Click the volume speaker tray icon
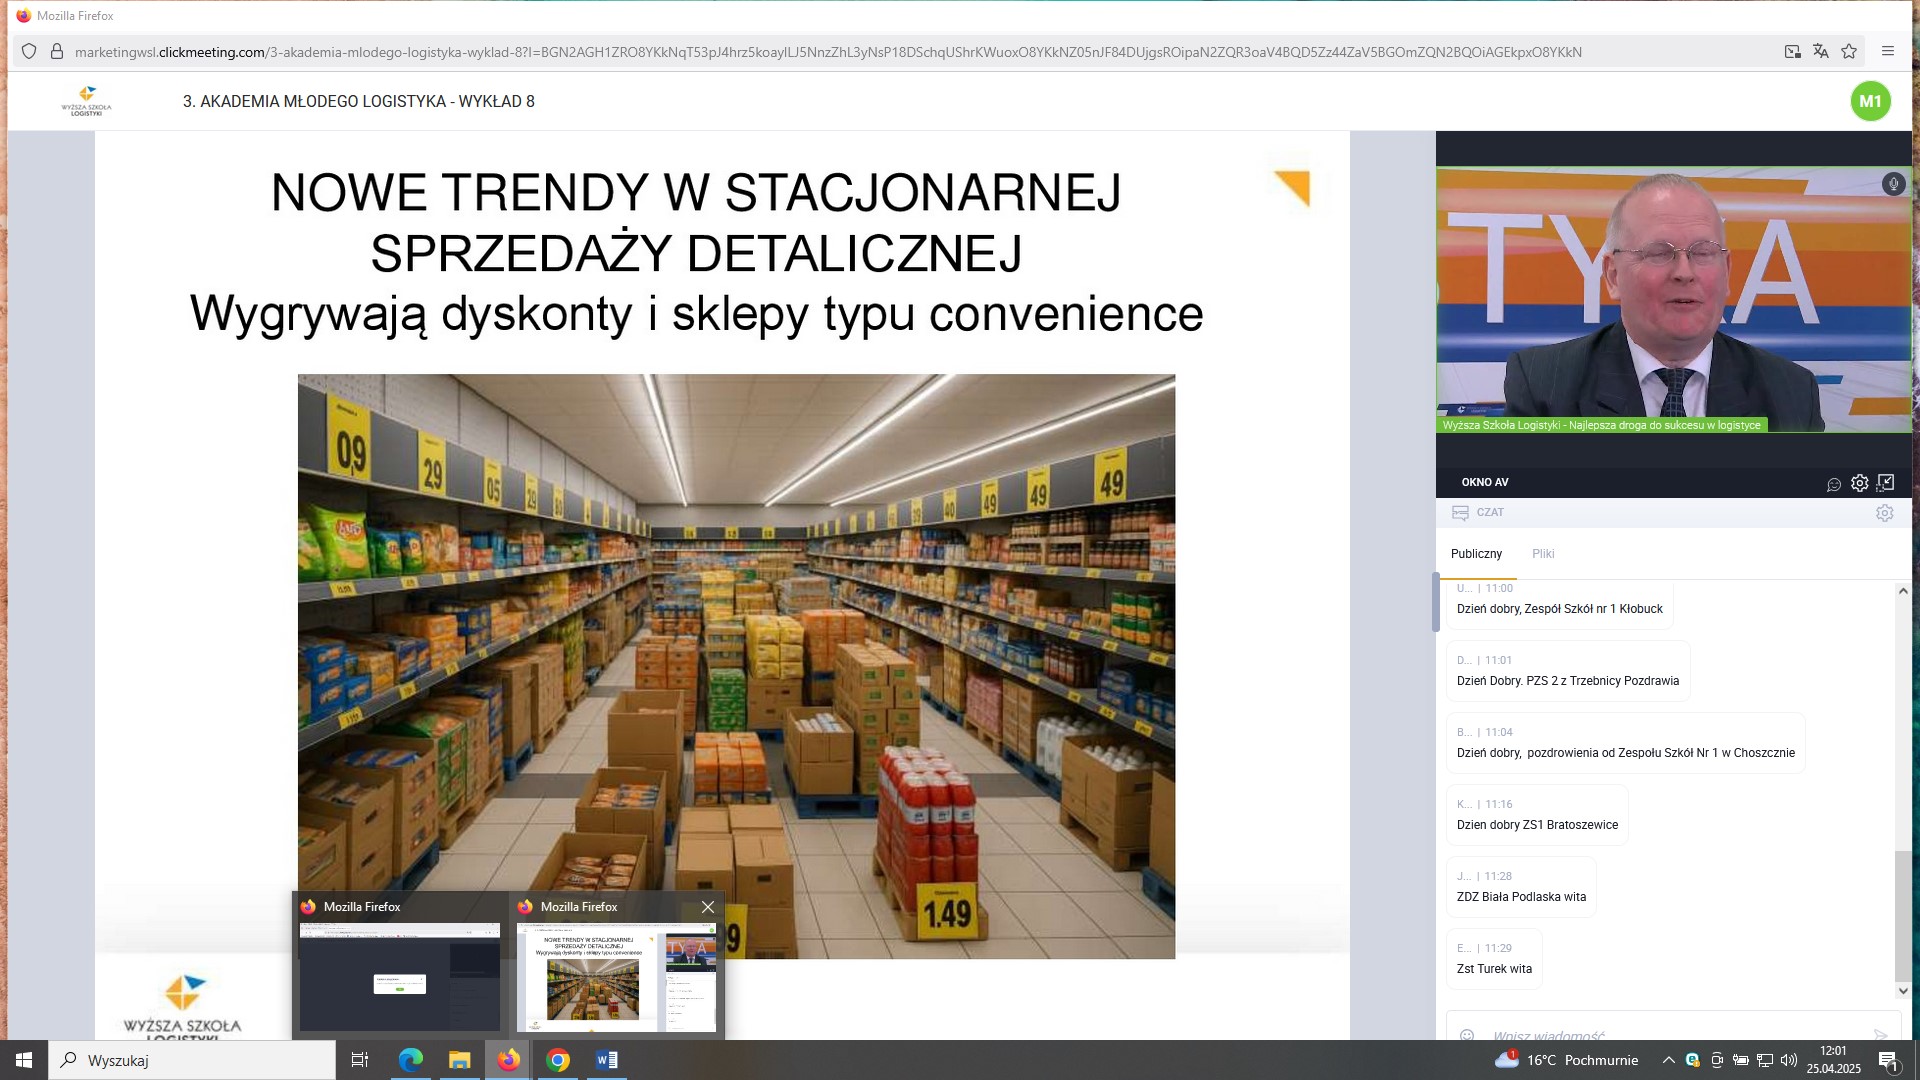1920x1080 pixels. (x=1789, y=1060)
